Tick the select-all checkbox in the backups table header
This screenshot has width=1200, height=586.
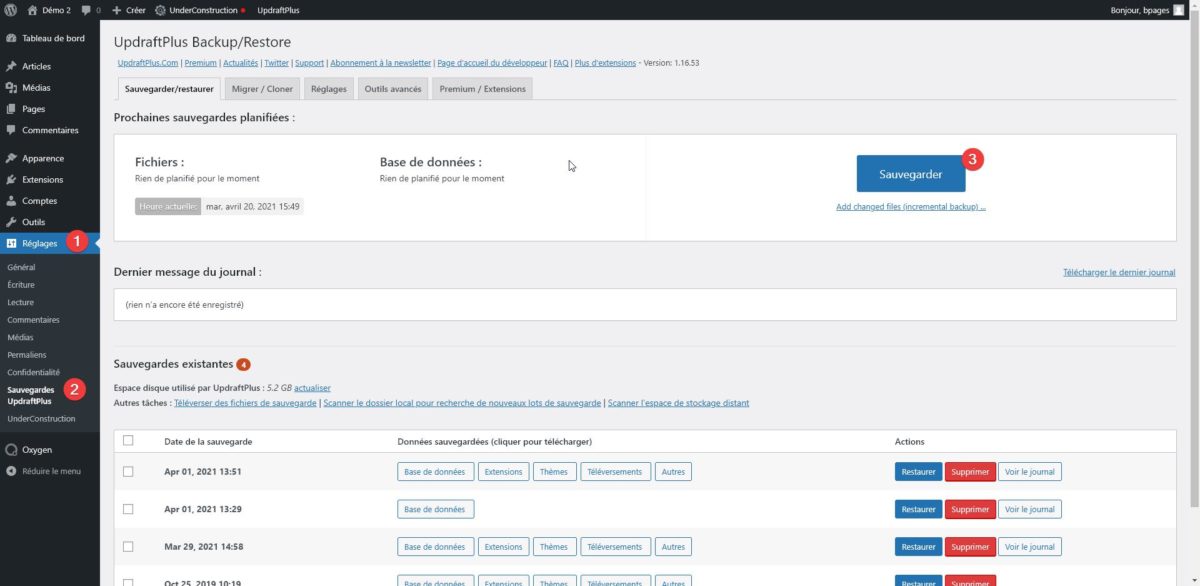[x=128, y=441]
